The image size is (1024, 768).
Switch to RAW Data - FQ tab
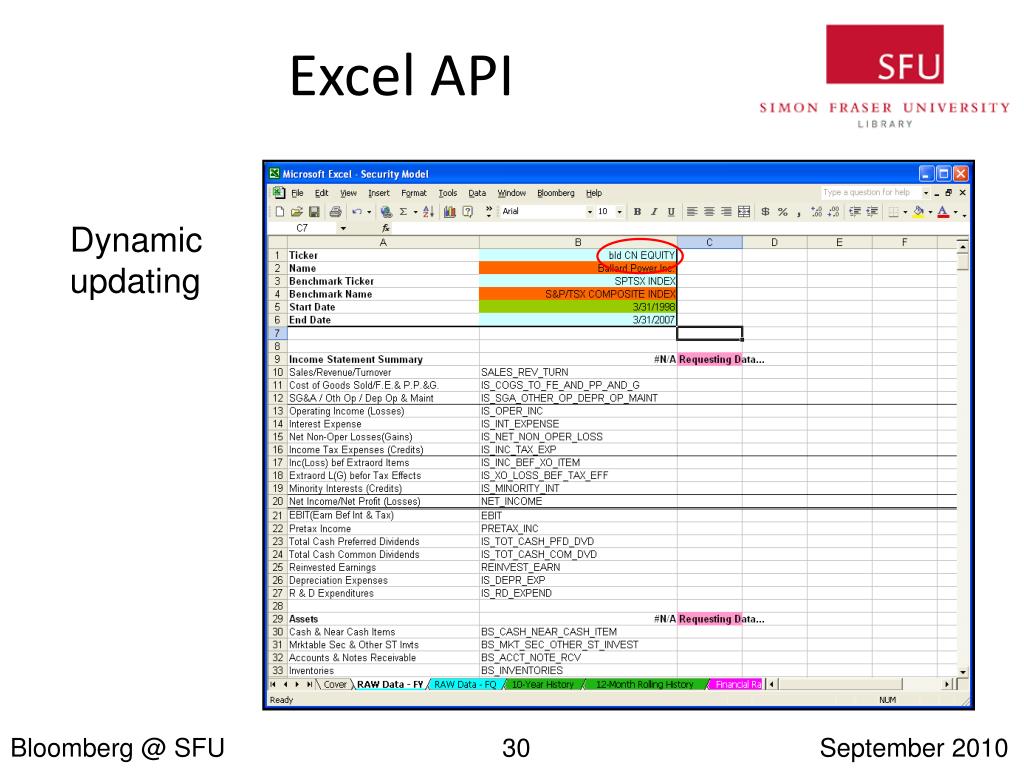(465, 684)
